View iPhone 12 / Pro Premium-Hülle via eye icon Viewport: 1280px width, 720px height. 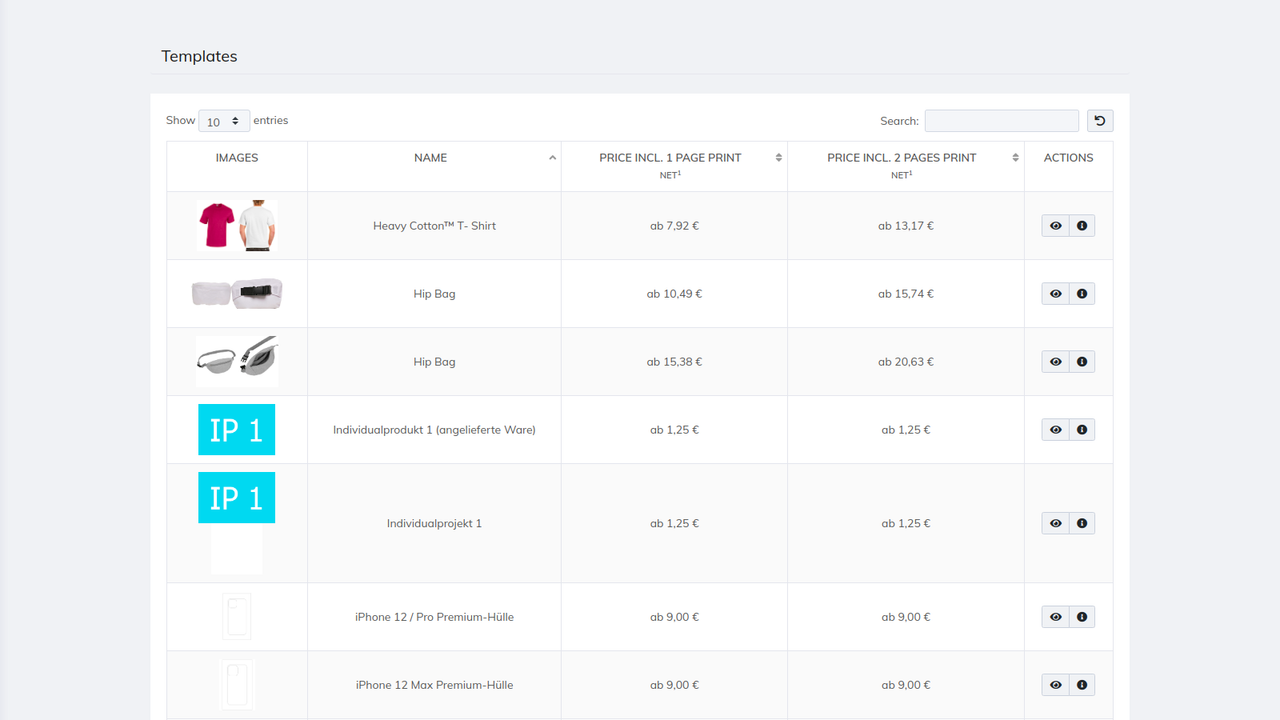click(x=1055, y=617)
